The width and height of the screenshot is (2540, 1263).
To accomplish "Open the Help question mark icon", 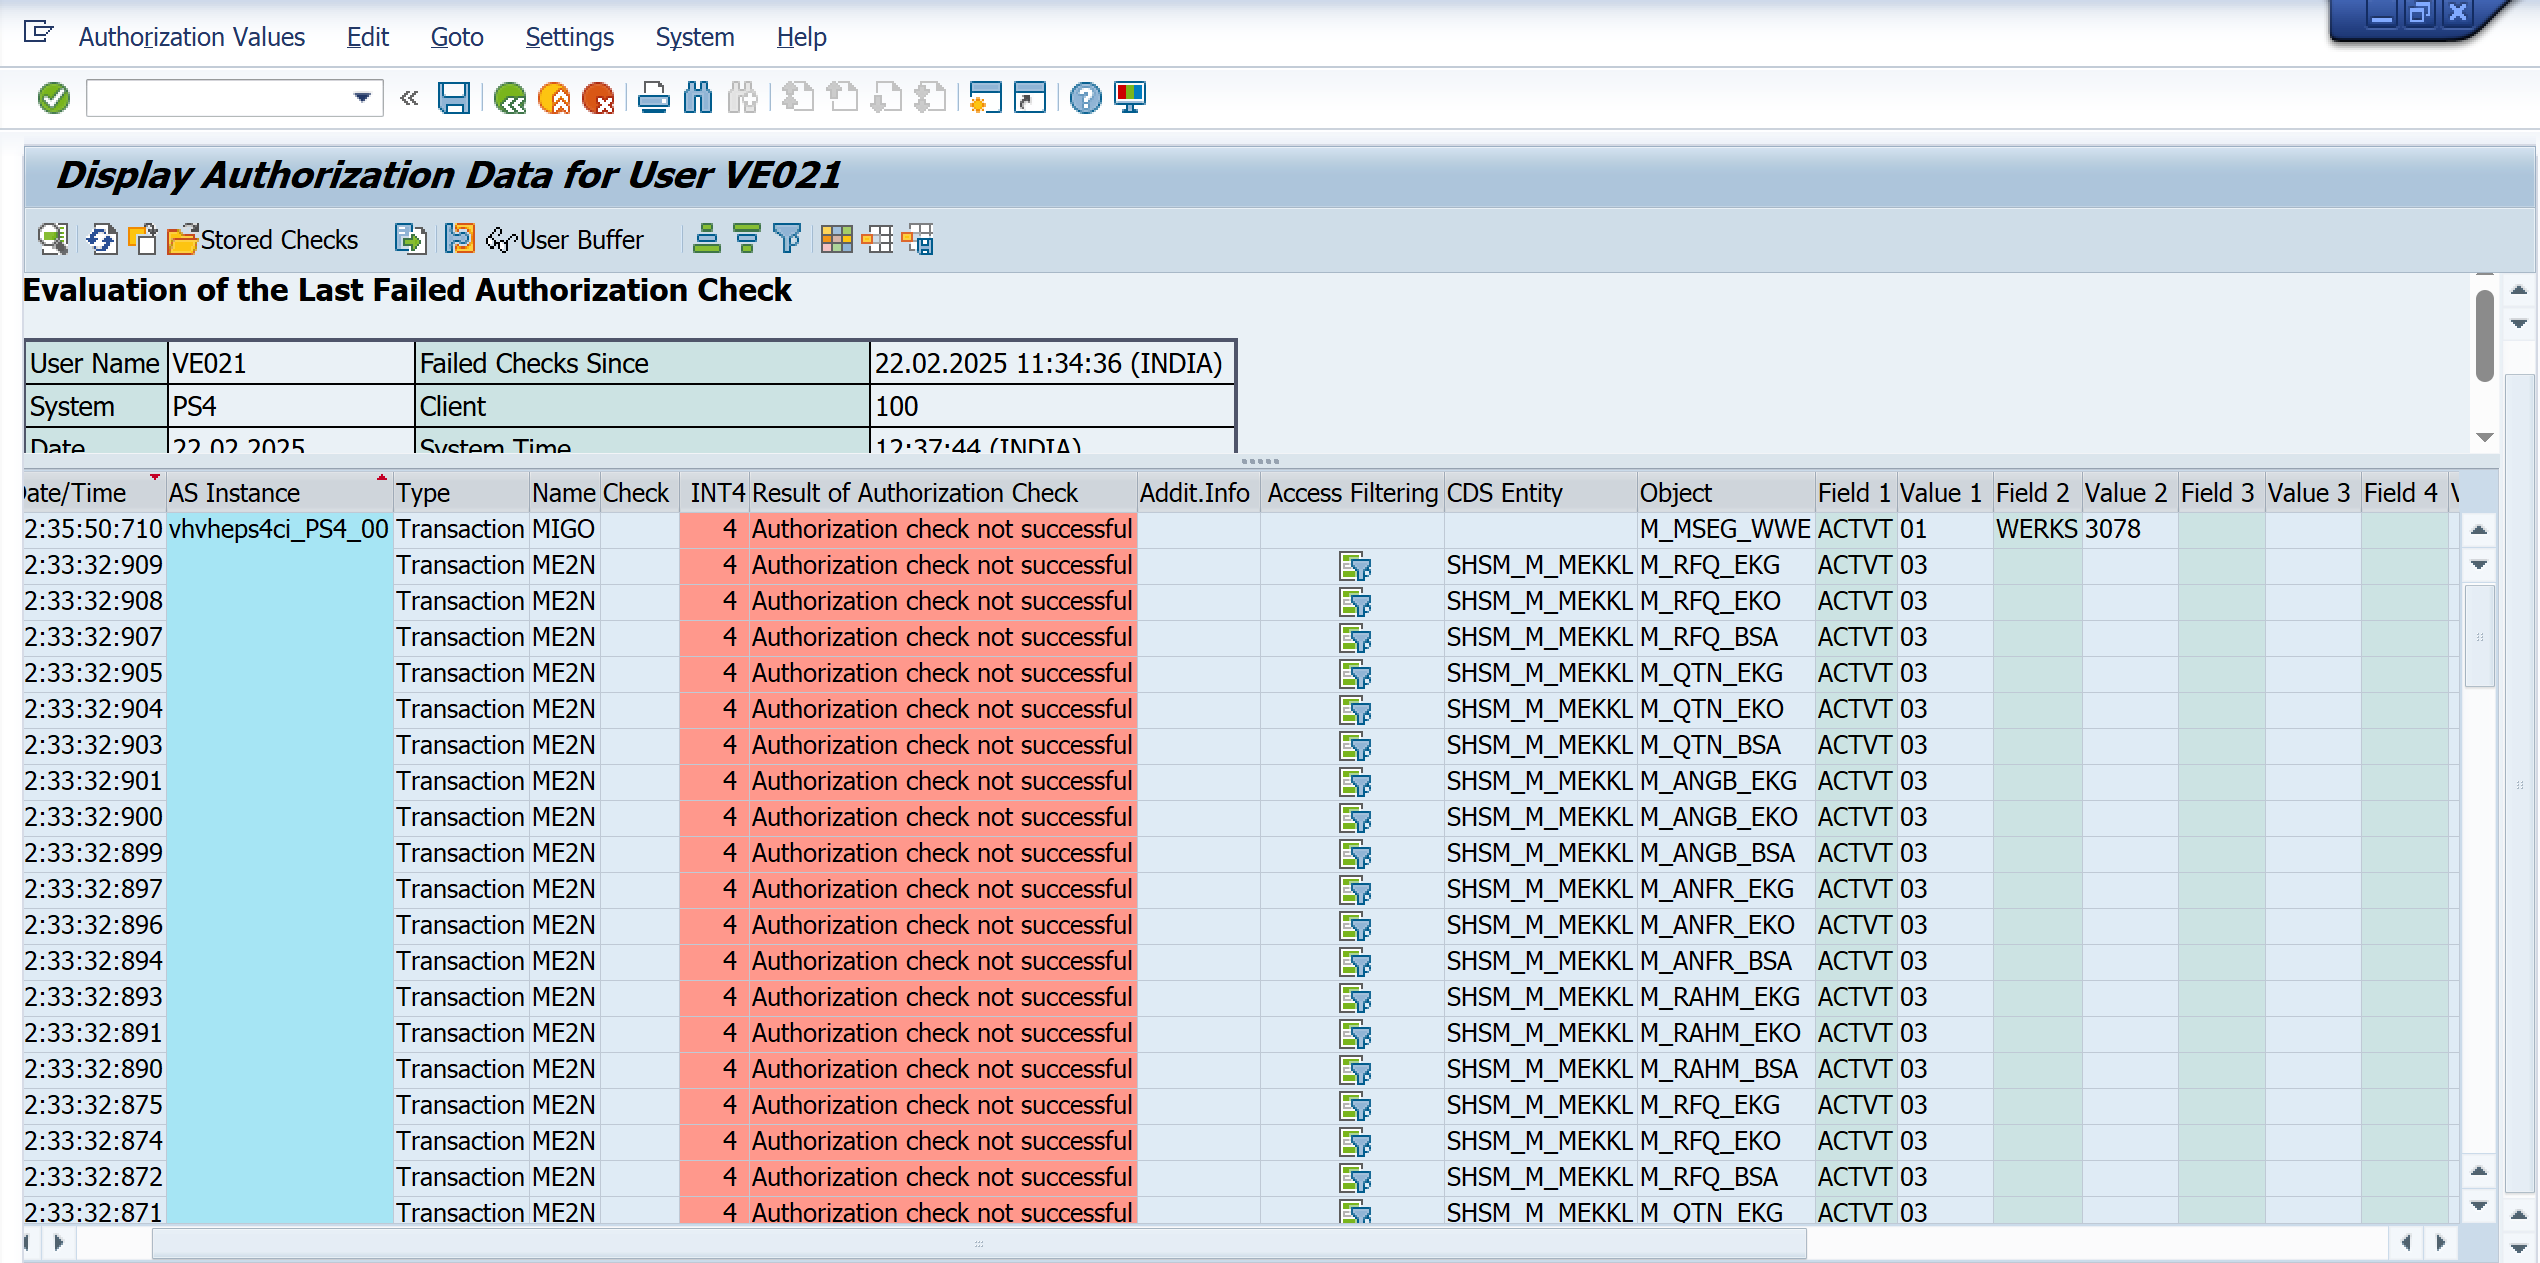I will click(1085, 98).
